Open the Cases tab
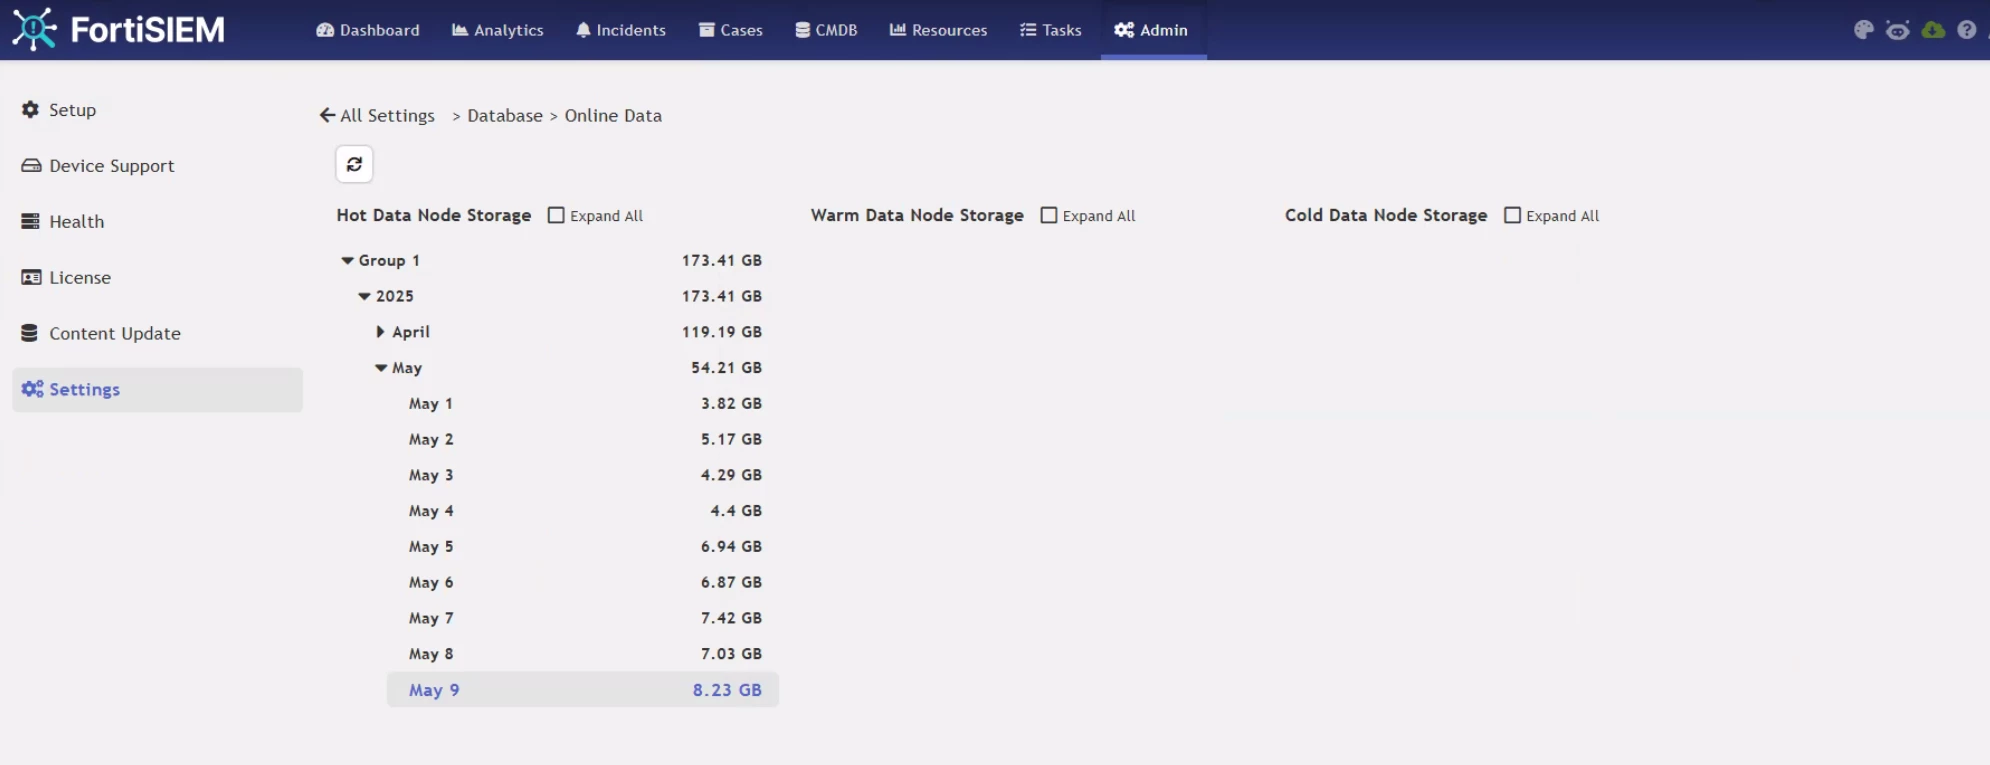This screenshot has width=1990, height=765. point(731,30)
